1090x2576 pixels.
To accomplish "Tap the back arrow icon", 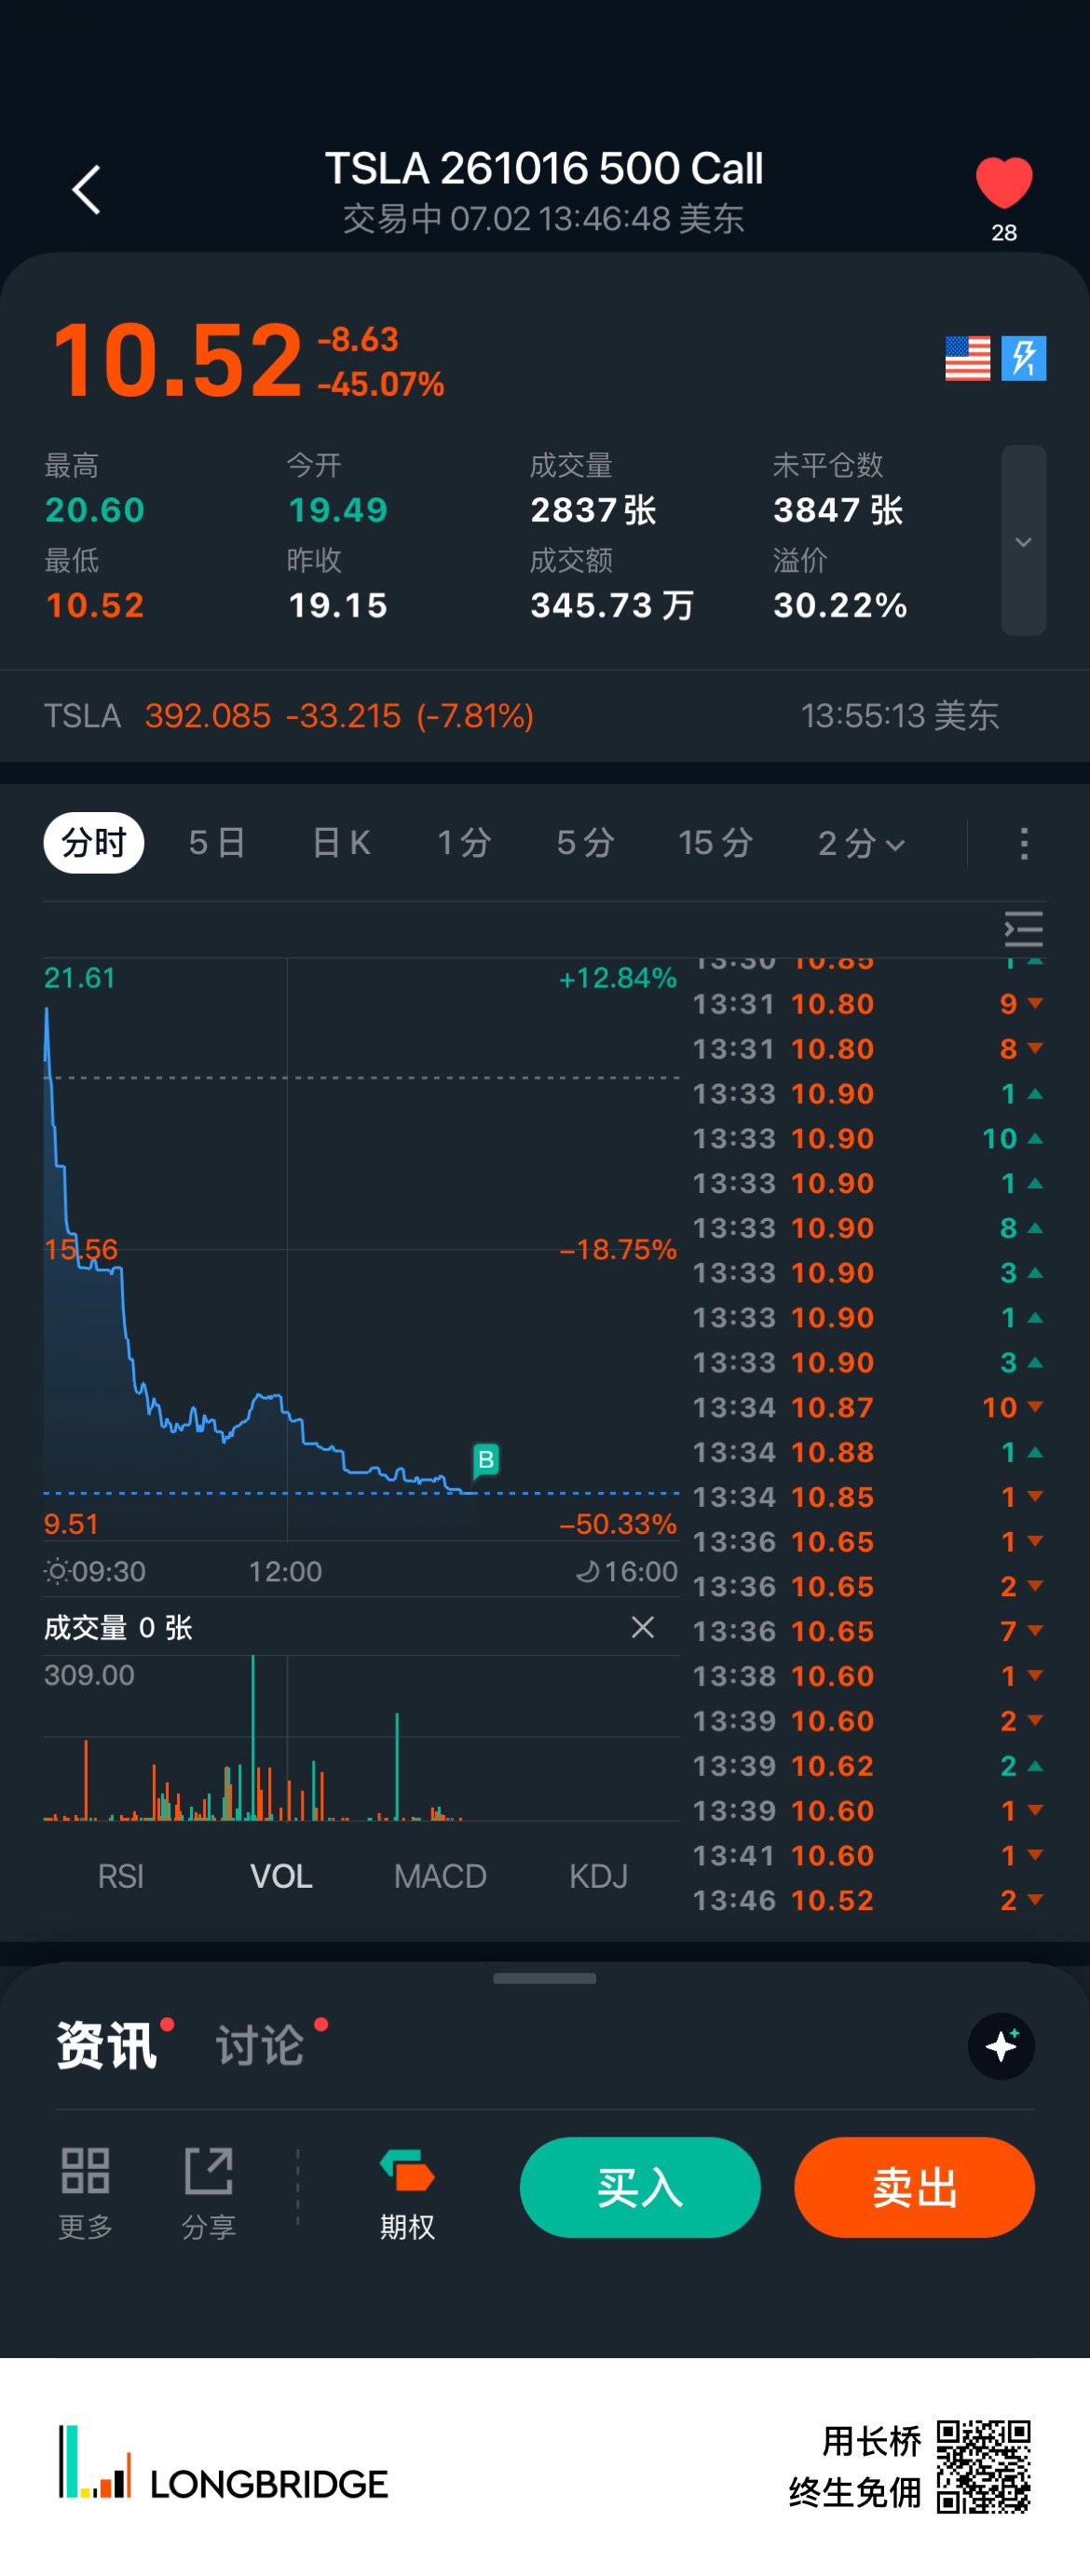I will tap(87, 190).
